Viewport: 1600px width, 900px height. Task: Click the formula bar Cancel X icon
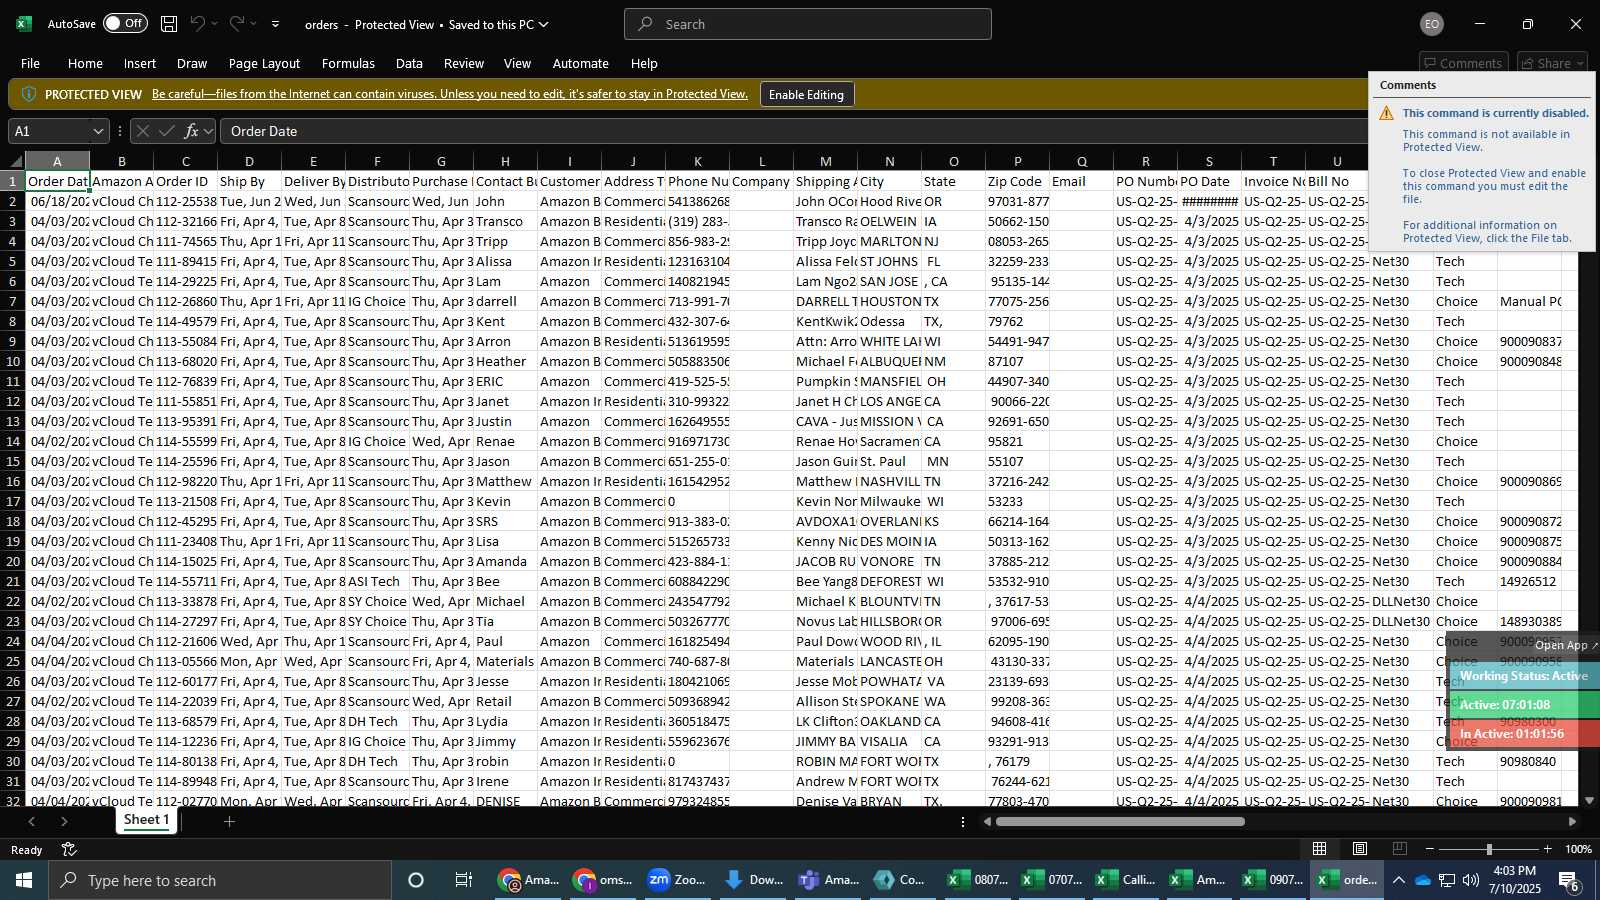pyautogui.click(x=143, y=131)
